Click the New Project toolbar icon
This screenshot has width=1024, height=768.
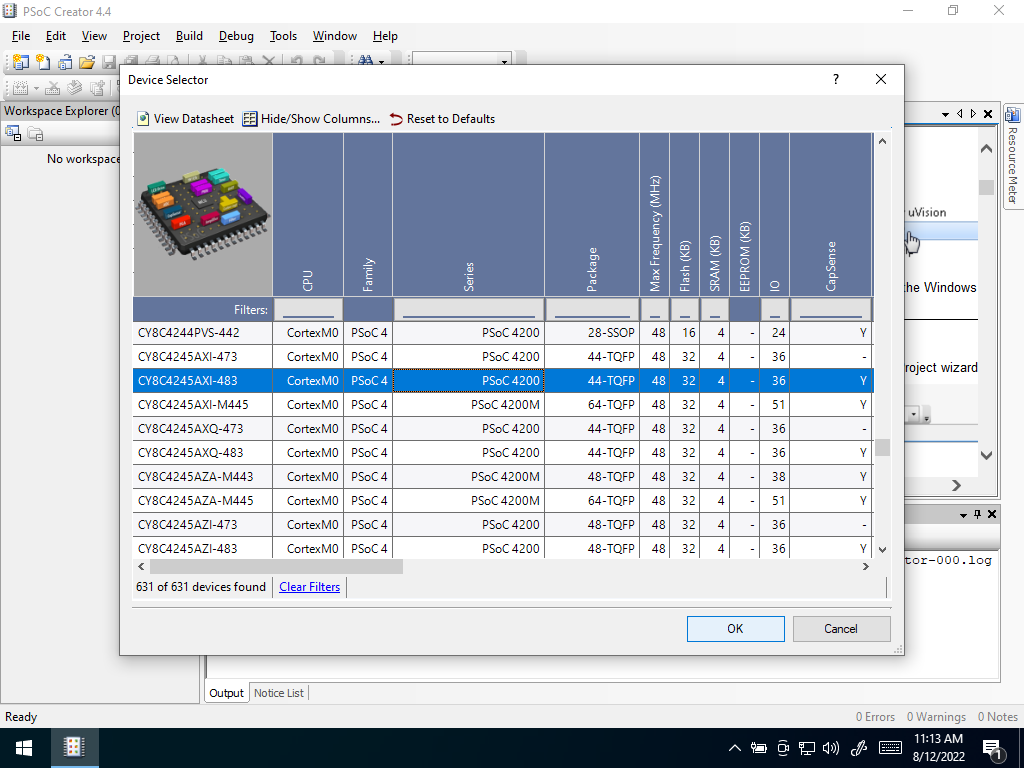[x=21, y=62]
